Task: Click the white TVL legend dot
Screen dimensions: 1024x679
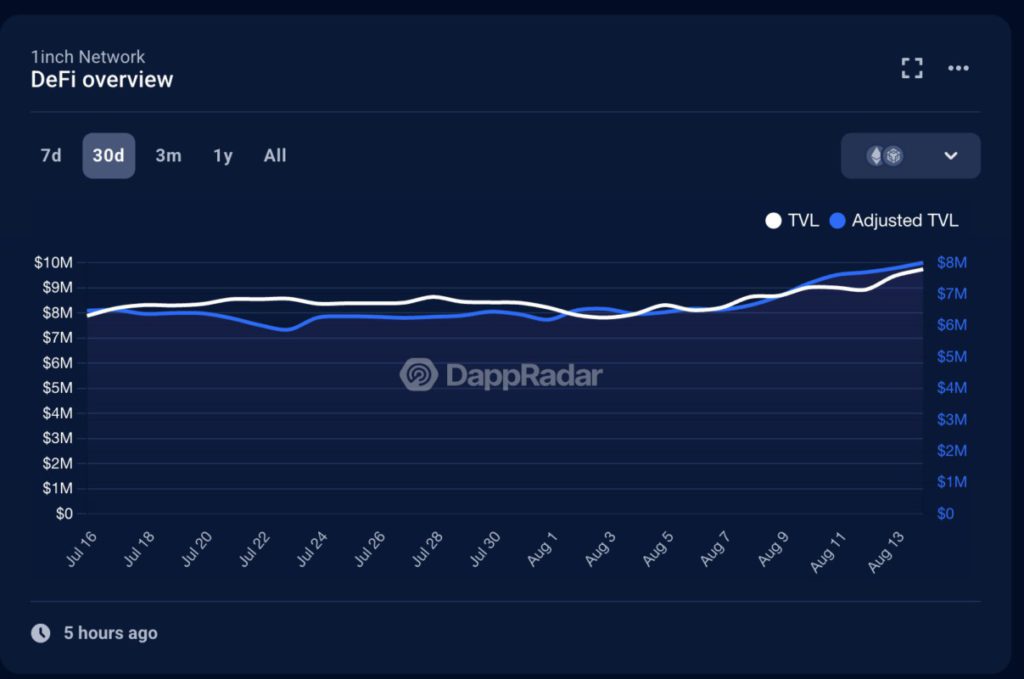Action: [773, 221]
